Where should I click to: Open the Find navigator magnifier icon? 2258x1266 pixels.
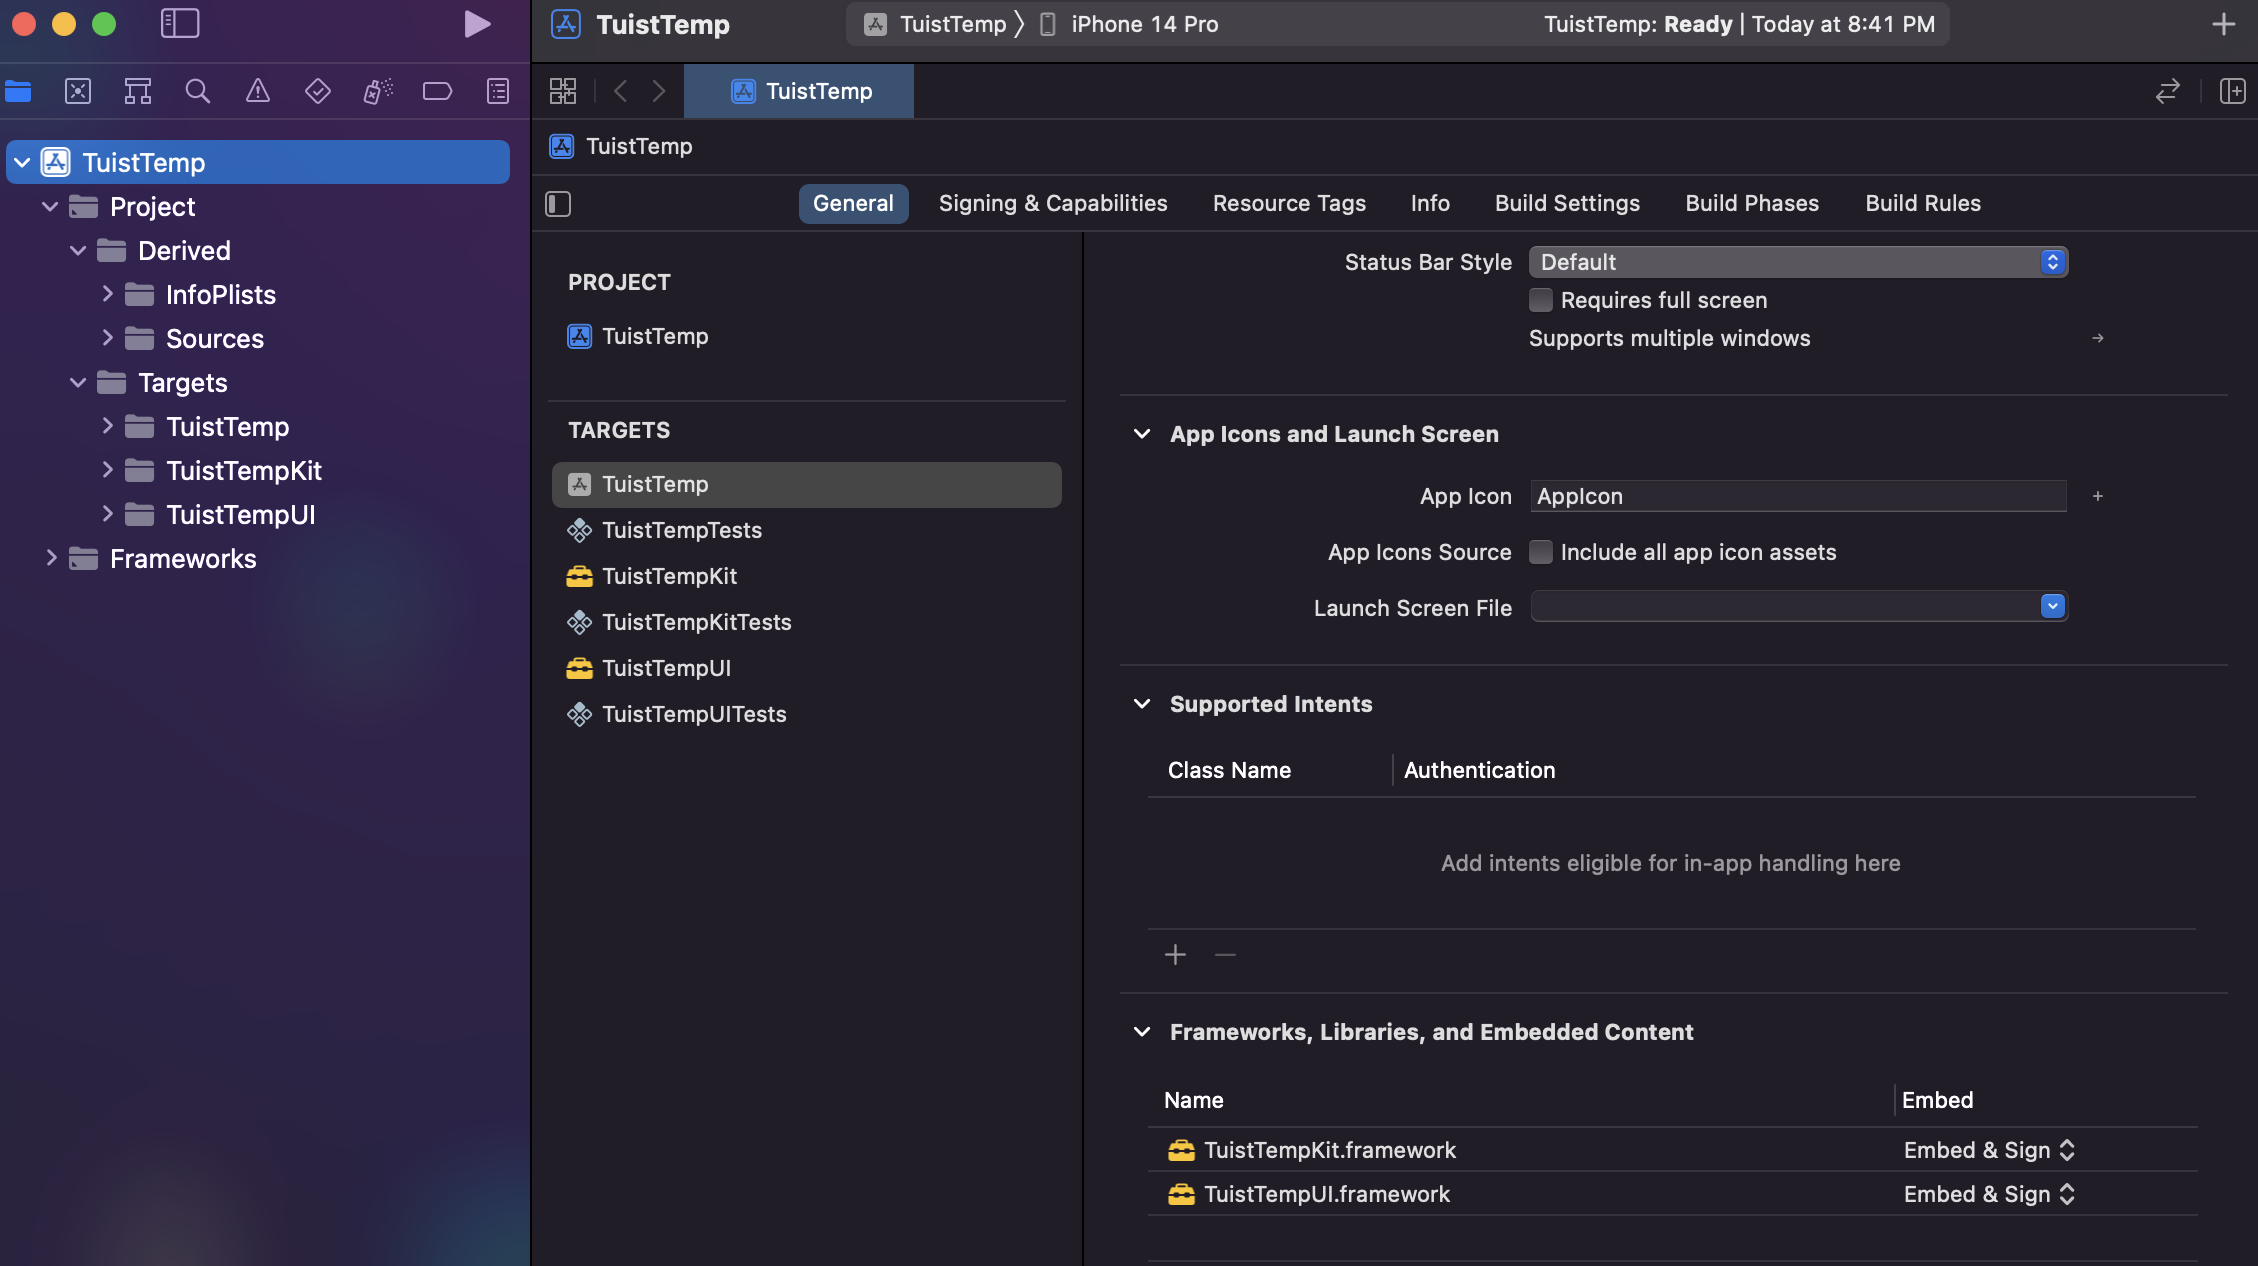click(197, 92)
